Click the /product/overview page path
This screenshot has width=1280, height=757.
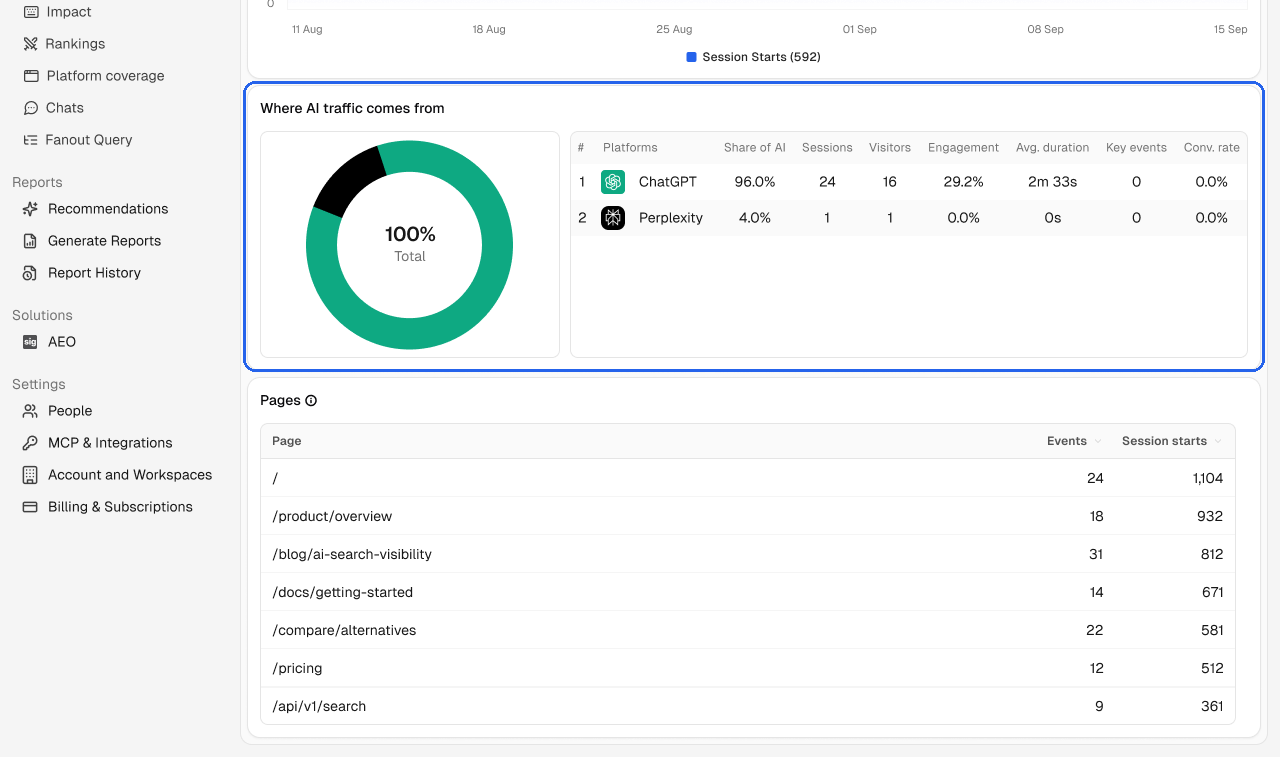pos(332,516)
